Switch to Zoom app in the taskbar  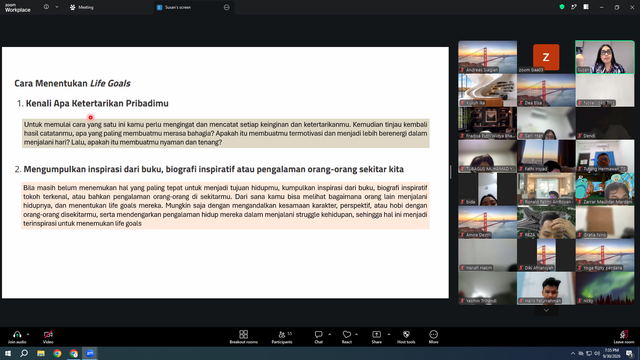point(90,353)
